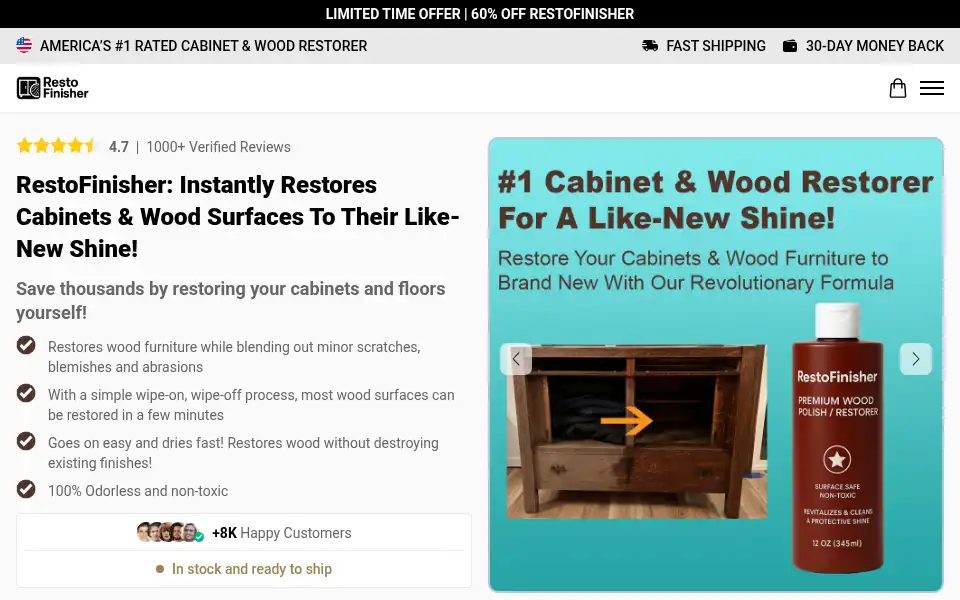Click the American flag icon
The image size is (960, 600).
(24, 45)
